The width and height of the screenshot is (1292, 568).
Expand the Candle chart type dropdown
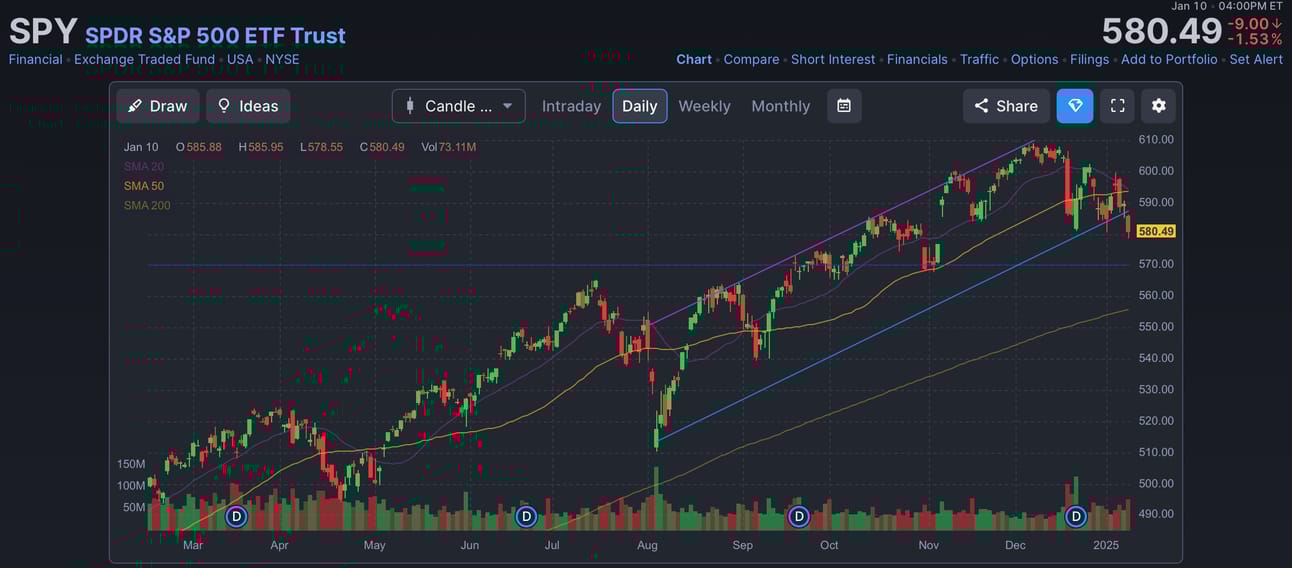coord(459,106)
